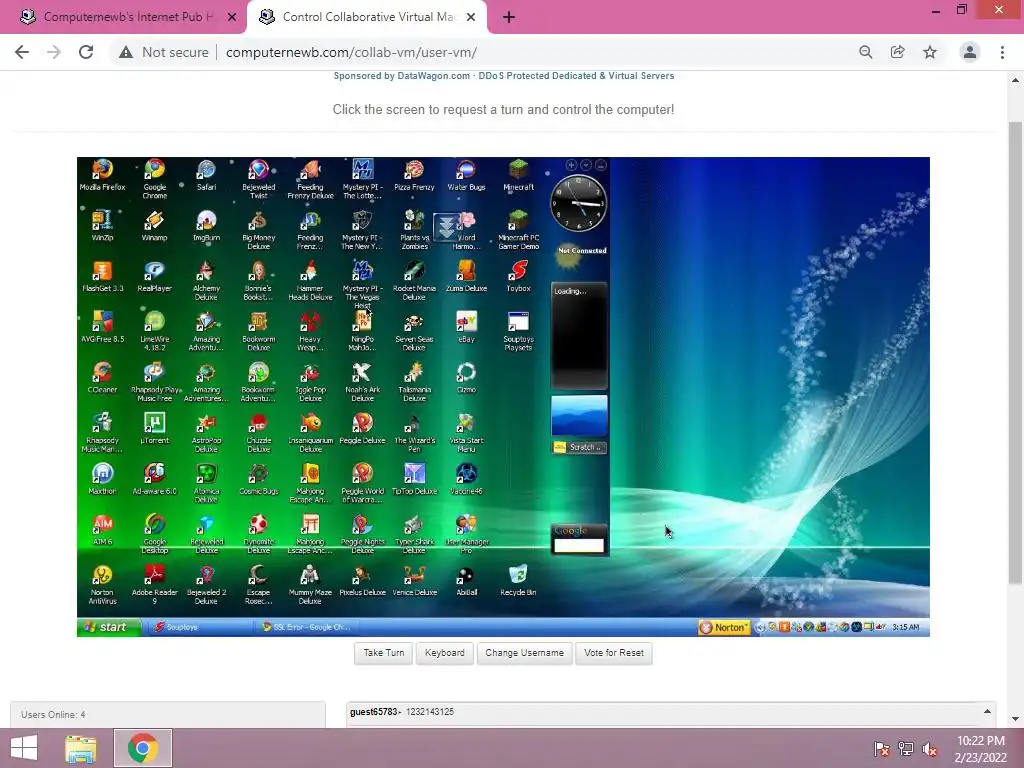Select the Adobe Reader 9 icon
Image resolution: width=1024 pixels, height=768 pixels.
pyautogui.click(x=155, y=584)
